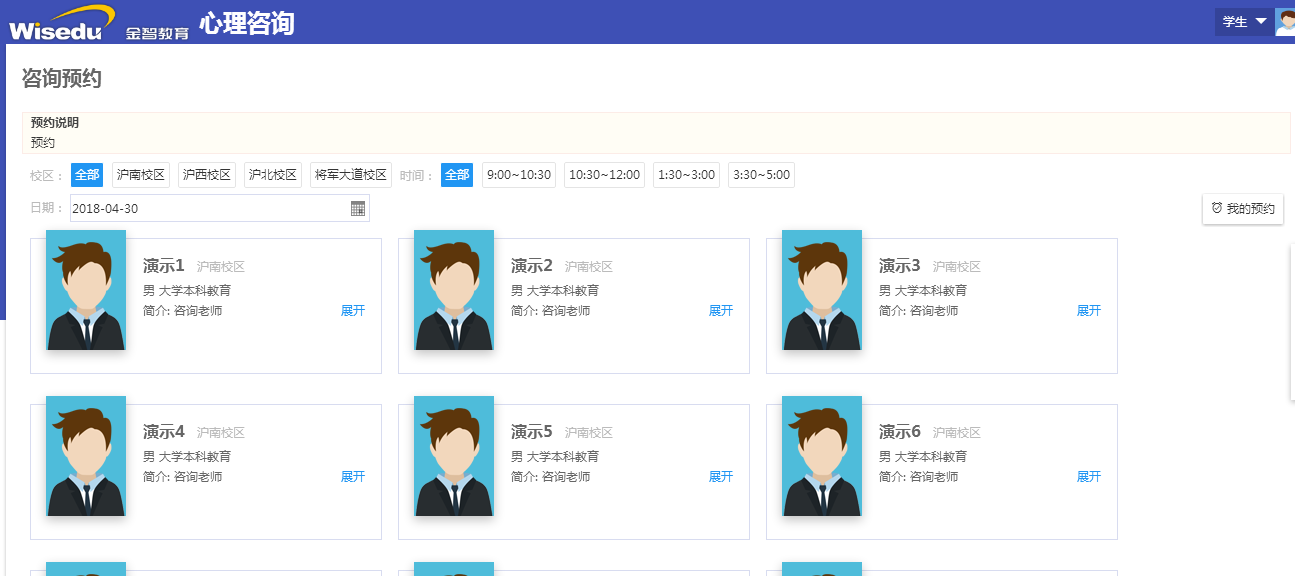Viewport: 1295px width, 576px height.
Task: Click counselor name 演示1
Action: [x=164, y=266]
